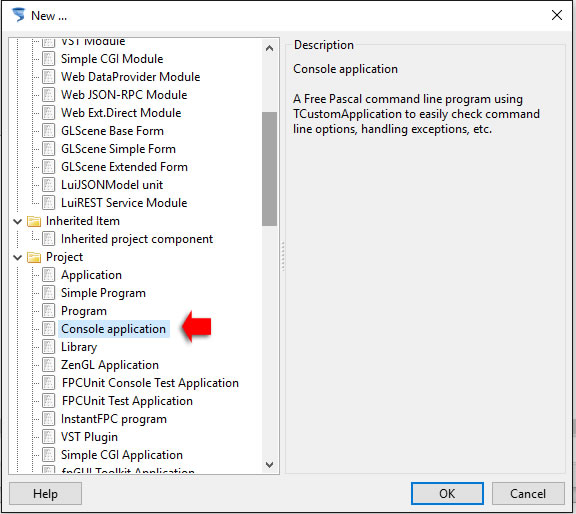This screenshot has width=576, height=514.
Task: Select Web JSON-RPC Module in the list
Action: (124, 95)
